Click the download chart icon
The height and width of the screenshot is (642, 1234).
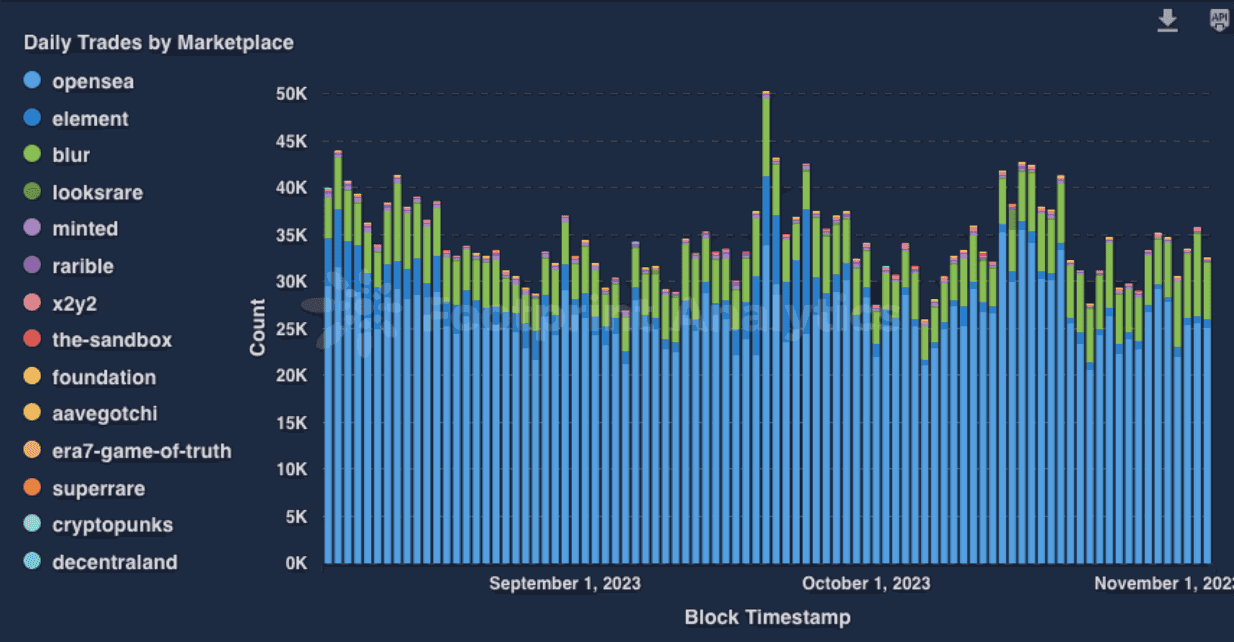pyautogui.click(x=1167, y=21)
